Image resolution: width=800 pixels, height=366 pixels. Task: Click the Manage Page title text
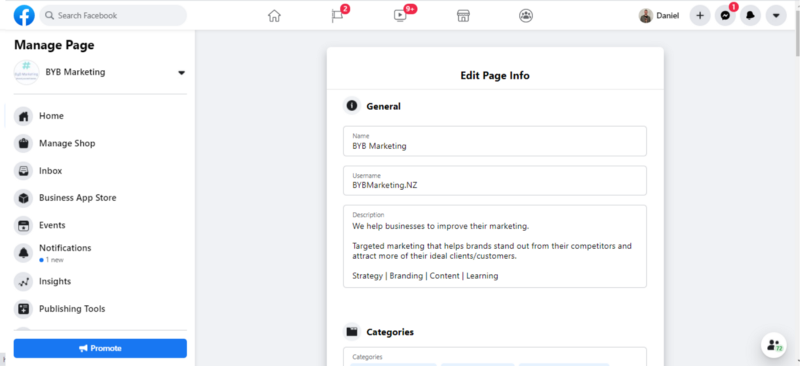54,45
